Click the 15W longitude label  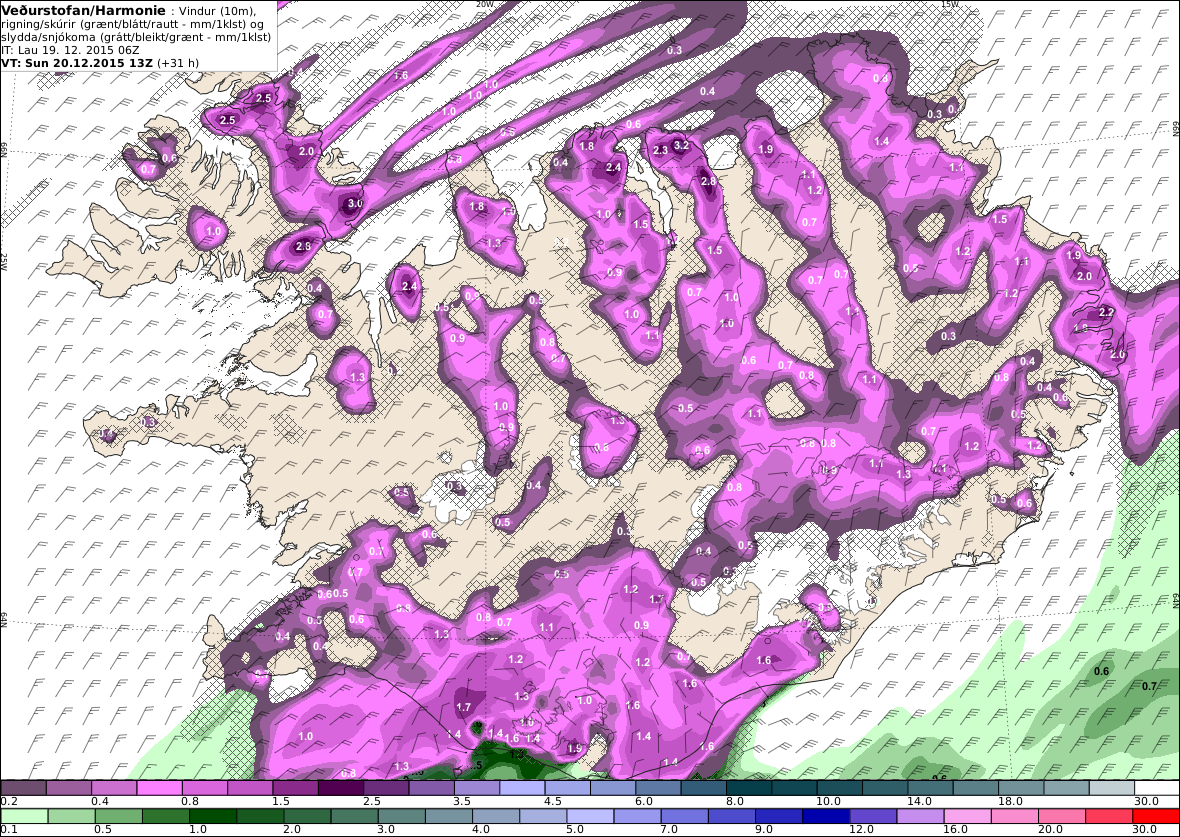pyautogui.click(x=950, y=4)
